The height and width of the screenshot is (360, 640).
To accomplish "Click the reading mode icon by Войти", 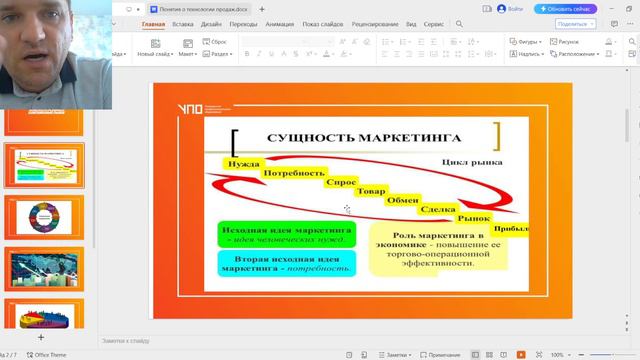I will tap(487, 9).
